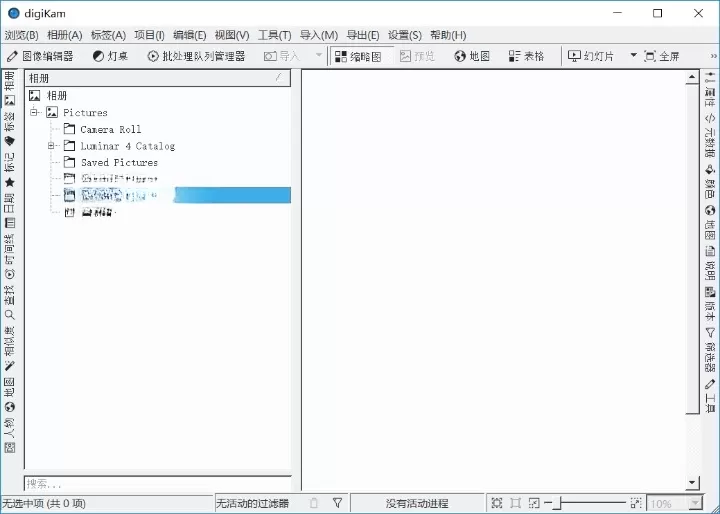
Task: Open the 导入(M) menu
Action: (319, 35)
